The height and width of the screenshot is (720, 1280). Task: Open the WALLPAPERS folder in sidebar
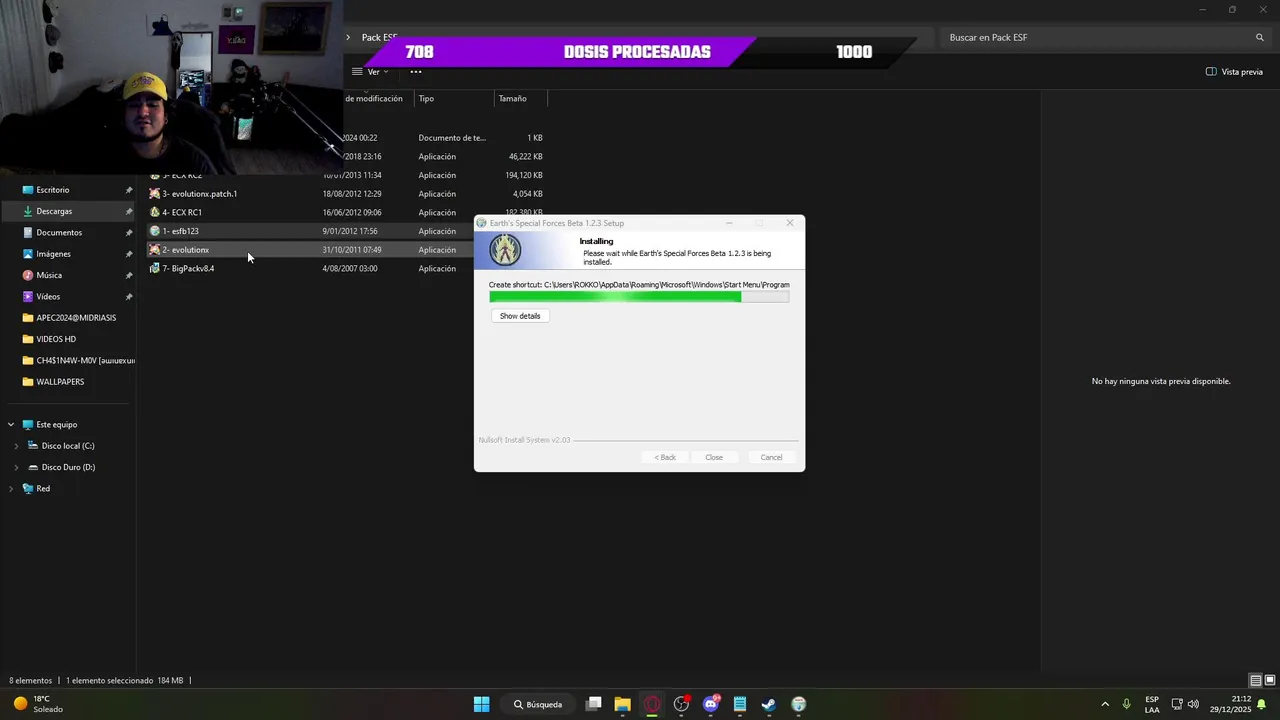[60, 382]
